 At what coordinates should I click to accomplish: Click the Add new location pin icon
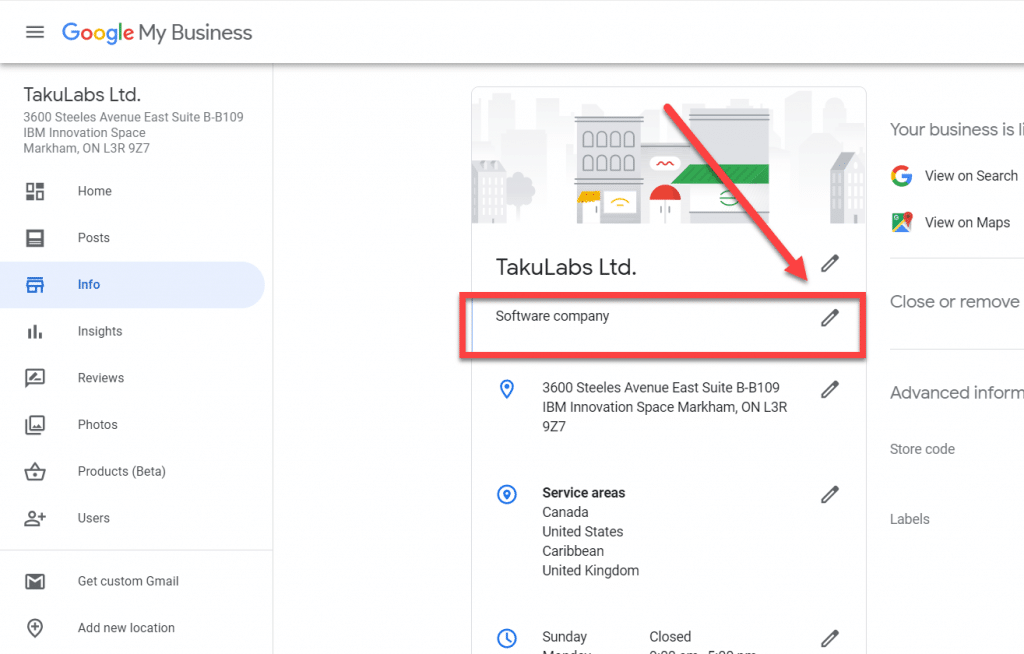[35, 628]
